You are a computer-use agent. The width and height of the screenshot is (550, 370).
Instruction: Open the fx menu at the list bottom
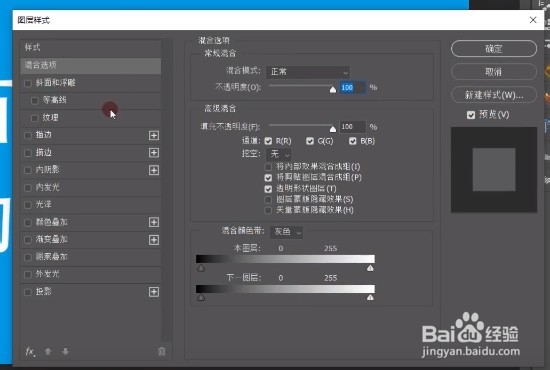pyautogui.click(x=30, y=351)
